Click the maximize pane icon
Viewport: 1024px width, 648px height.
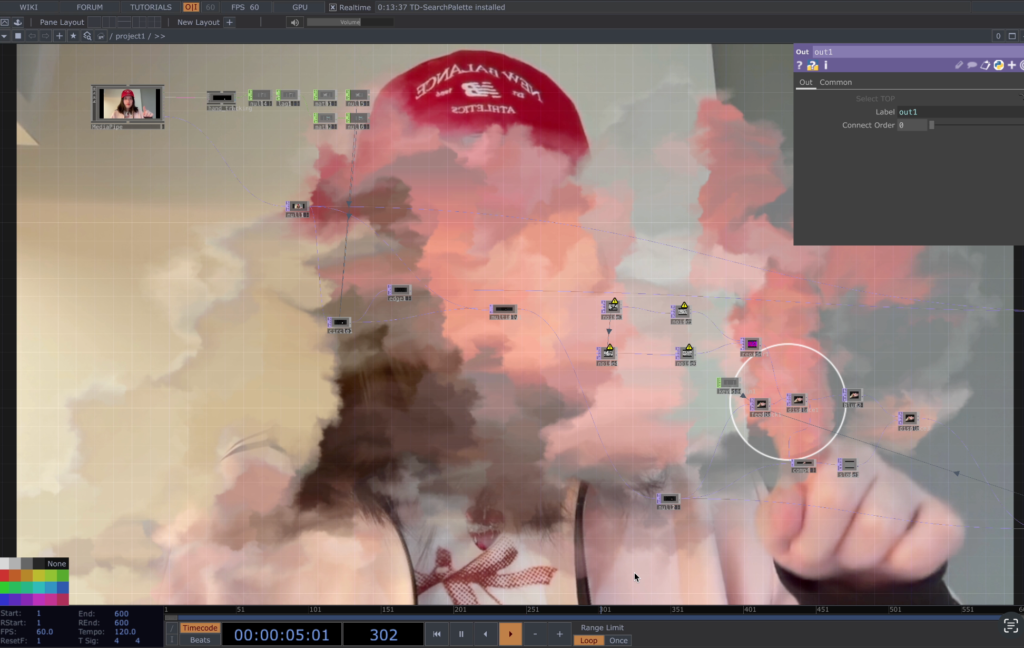click(x=1012, y=36)
